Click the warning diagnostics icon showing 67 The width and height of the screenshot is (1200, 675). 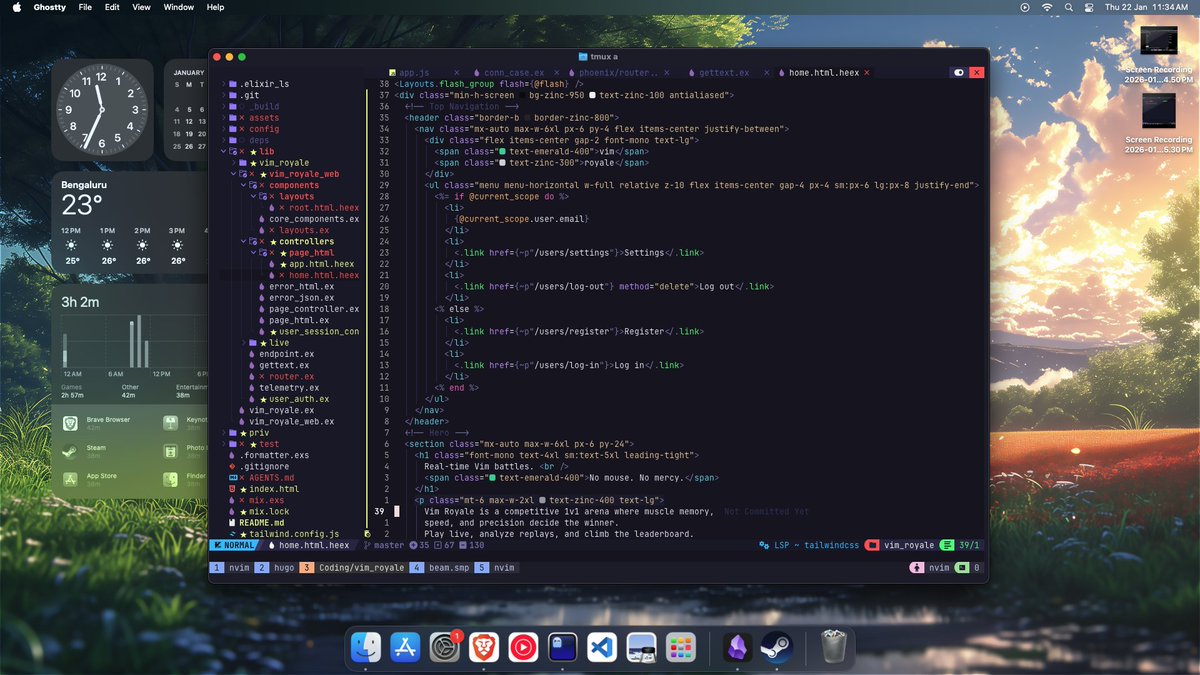[438, 546]
